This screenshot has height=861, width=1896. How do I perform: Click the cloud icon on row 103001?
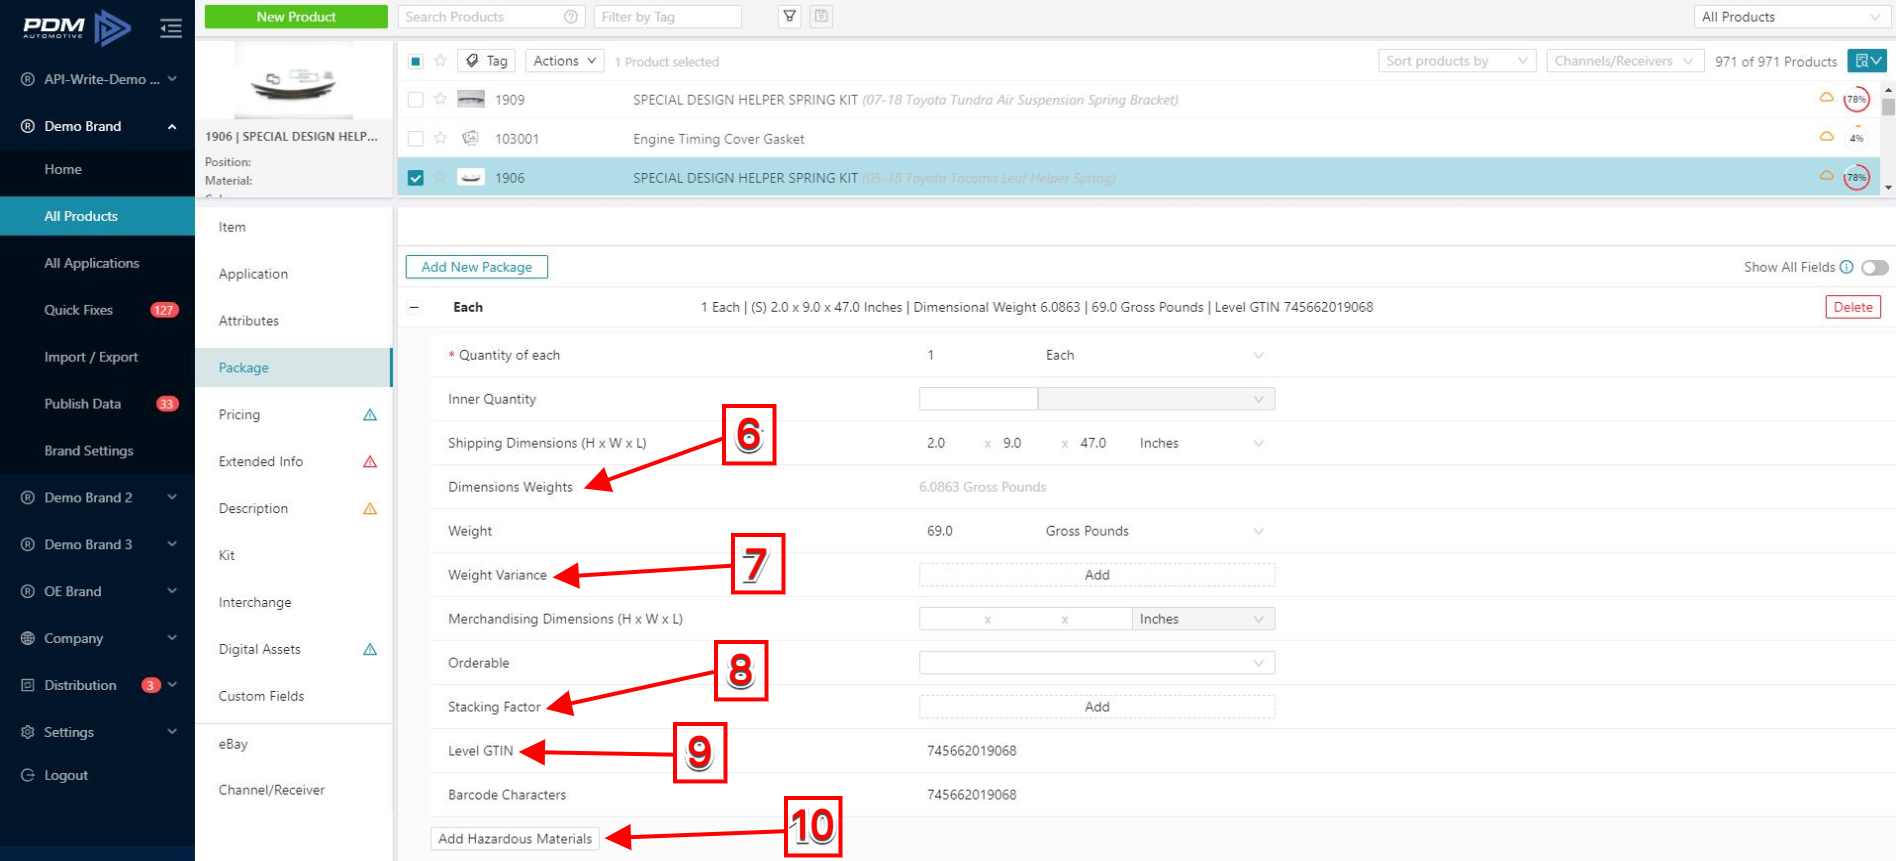pos(1826,136)
